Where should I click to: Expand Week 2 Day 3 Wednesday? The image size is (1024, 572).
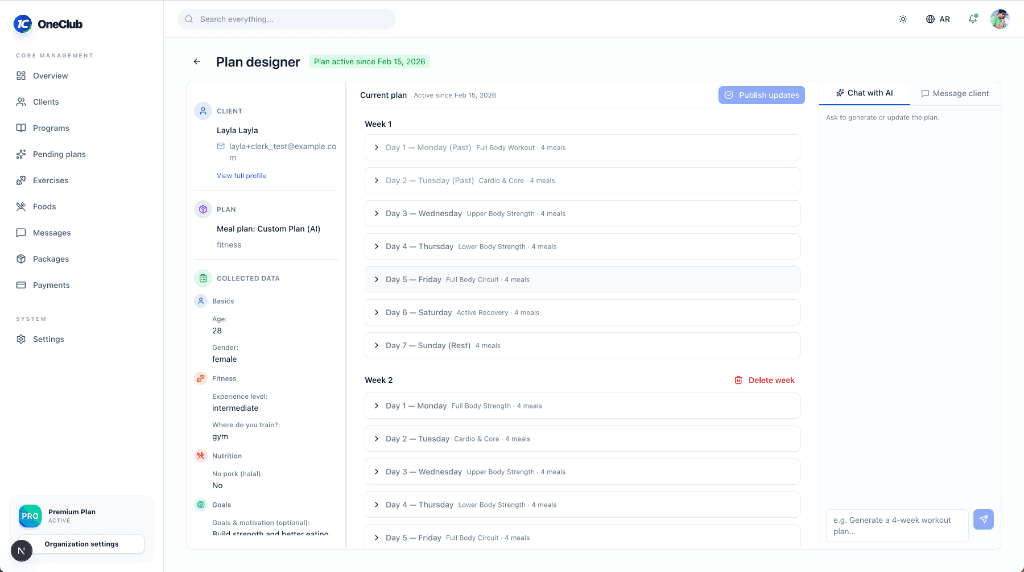pyautogui.click(x=582, y=471)
